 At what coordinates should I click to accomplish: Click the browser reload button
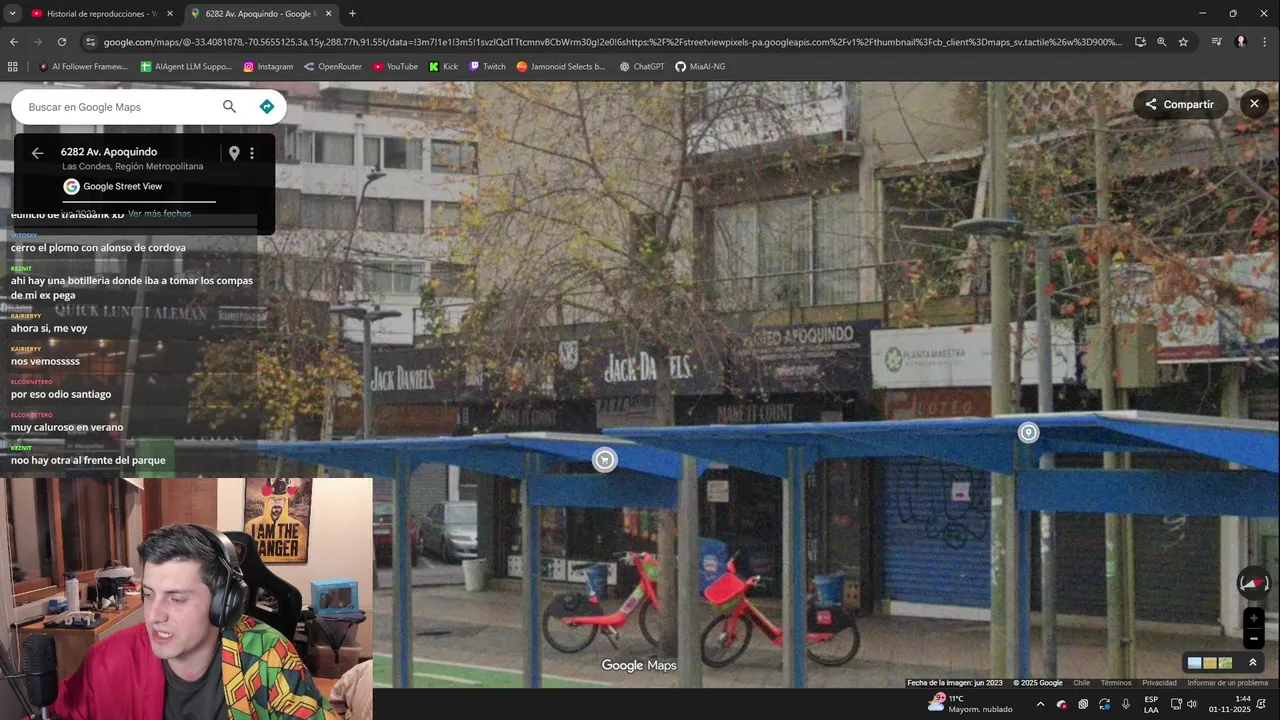click(62, 42)
